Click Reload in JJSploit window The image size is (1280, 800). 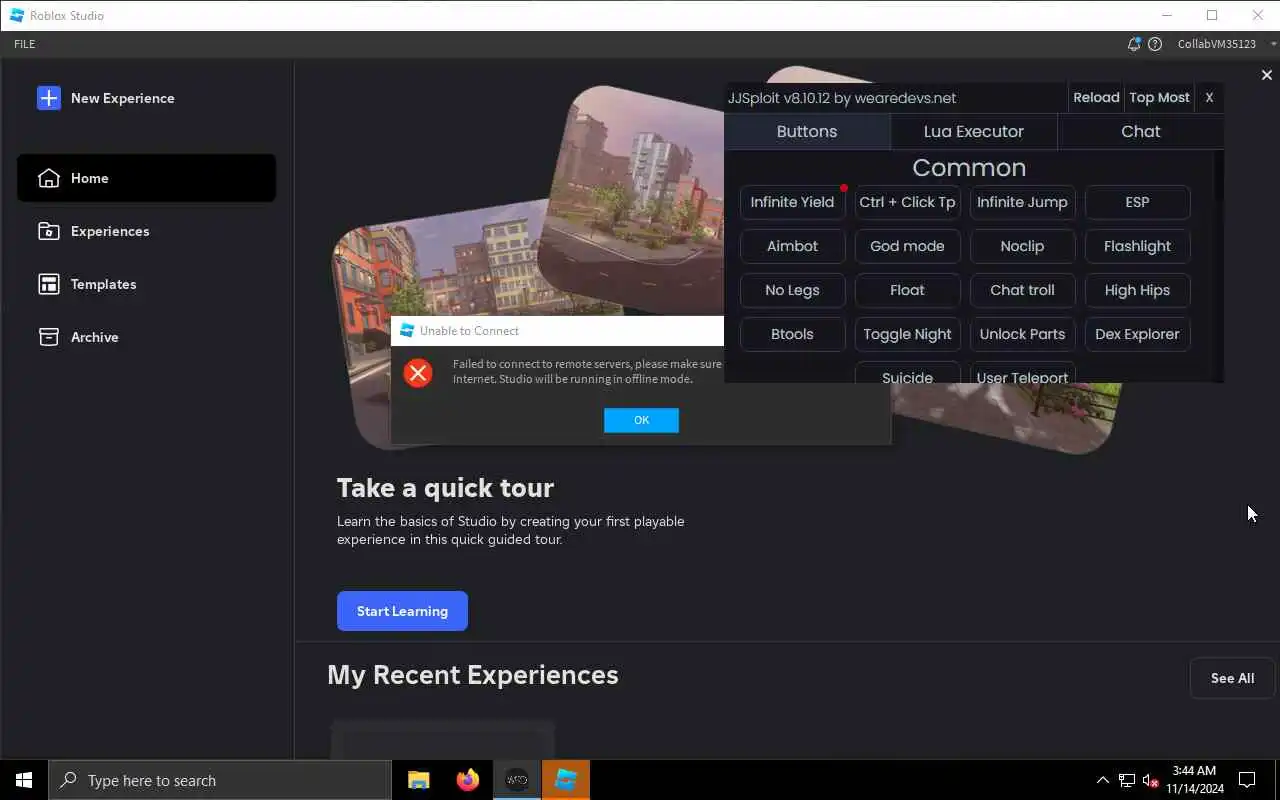point(1096,97)
